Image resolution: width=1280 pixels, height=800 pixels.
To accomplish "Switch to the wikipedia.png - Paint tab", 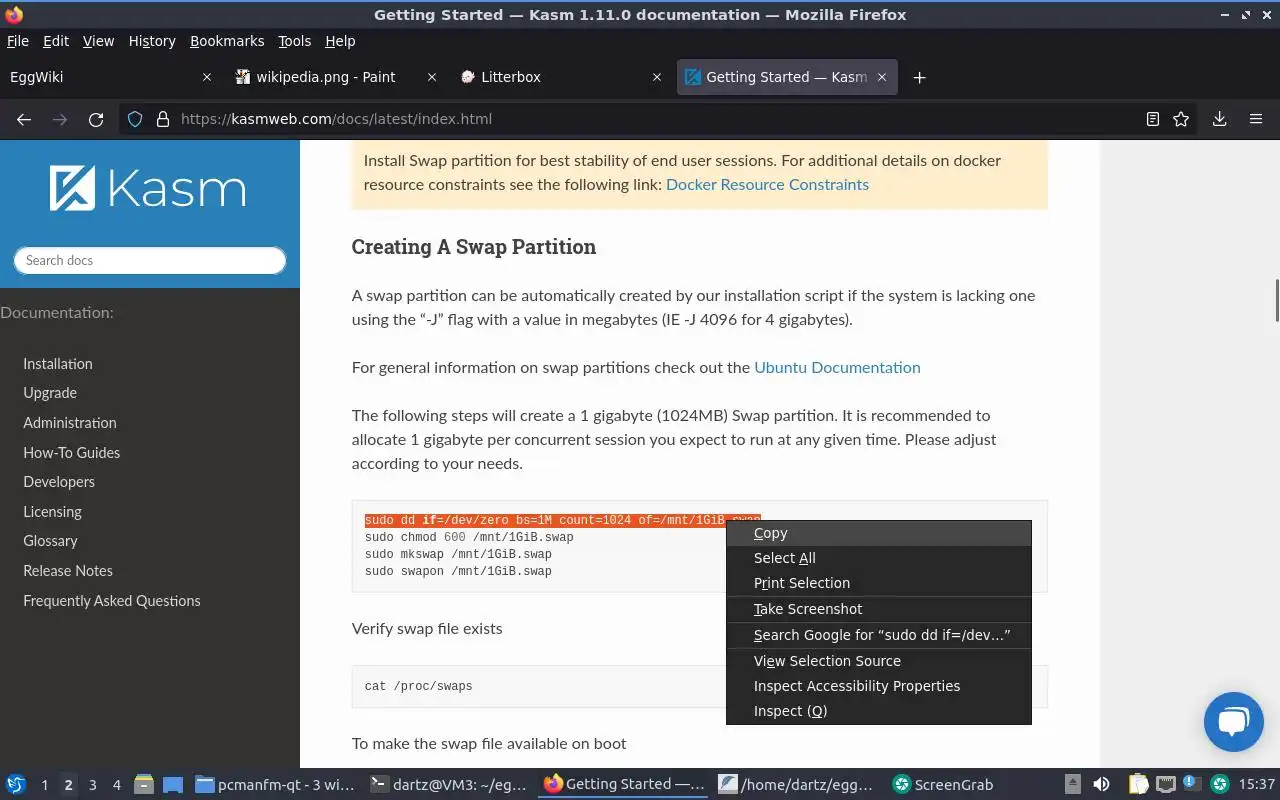I will click(337, 77).
